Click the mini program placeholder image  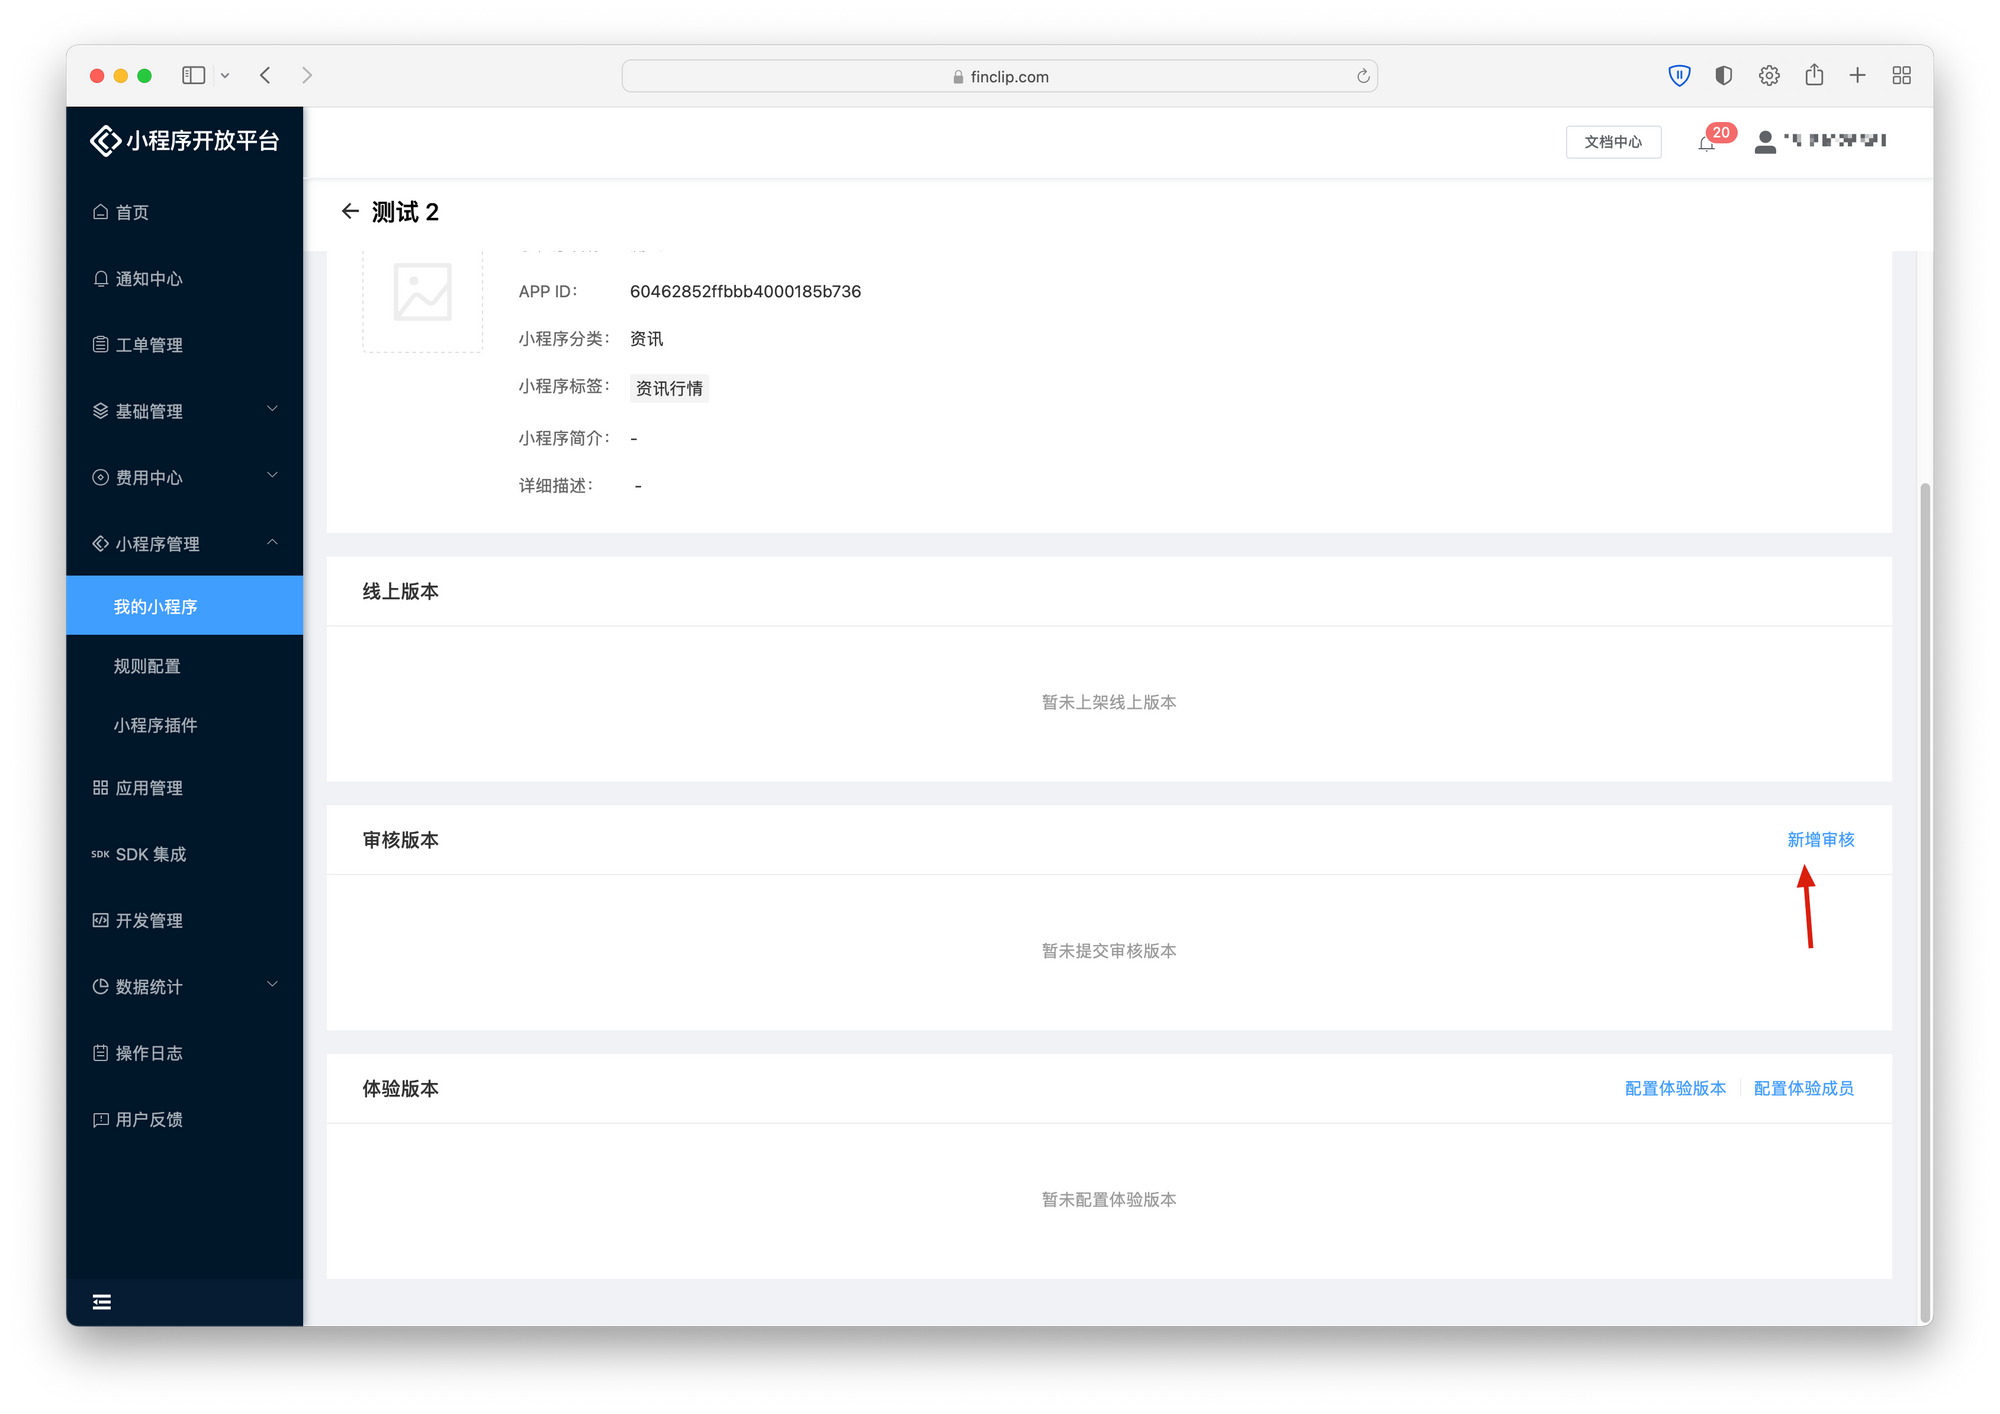point(422,293)
